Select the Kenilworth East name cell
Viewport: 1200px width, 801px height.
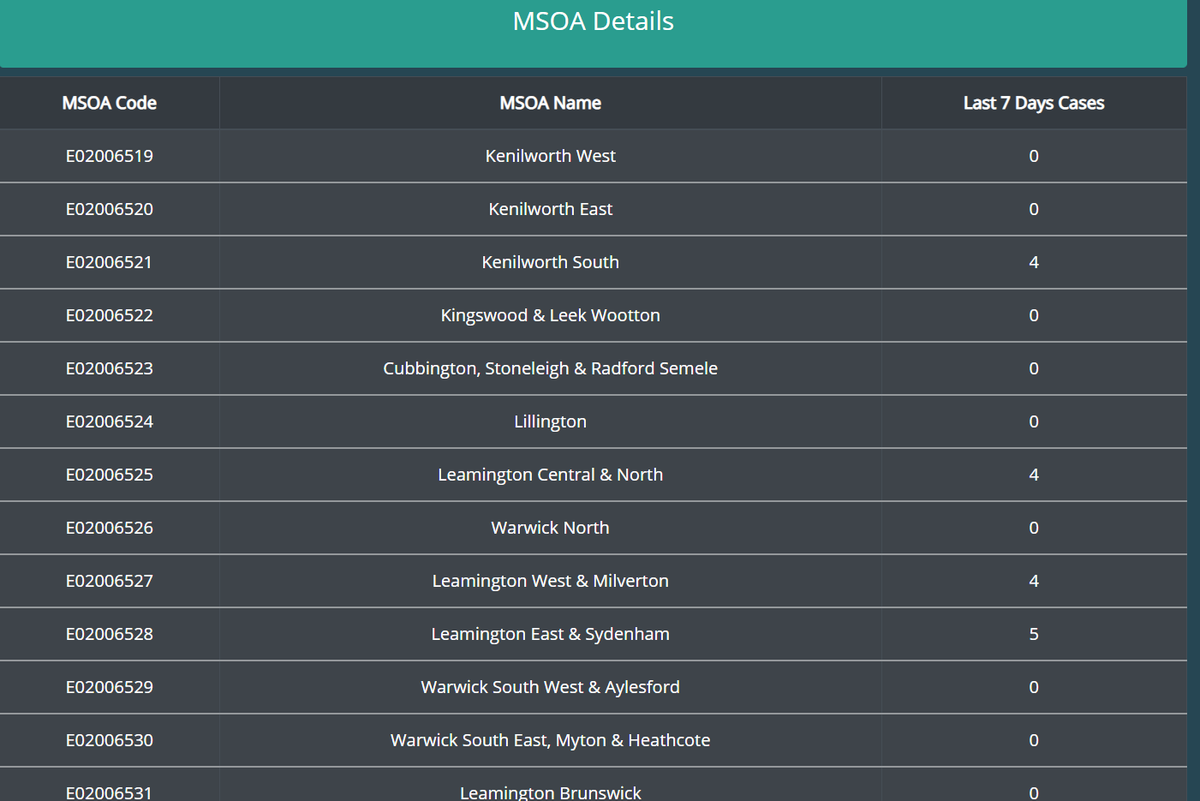550,209
